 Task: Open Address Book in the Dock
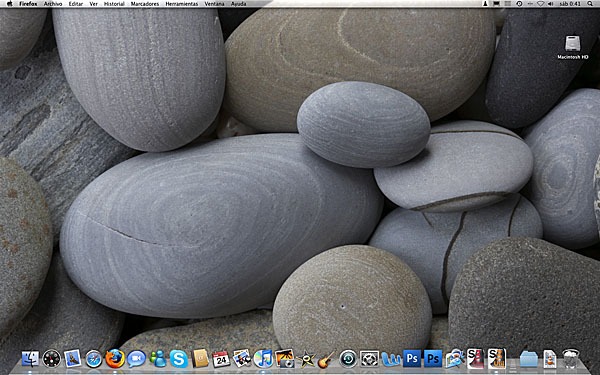[x=200, y=359]
